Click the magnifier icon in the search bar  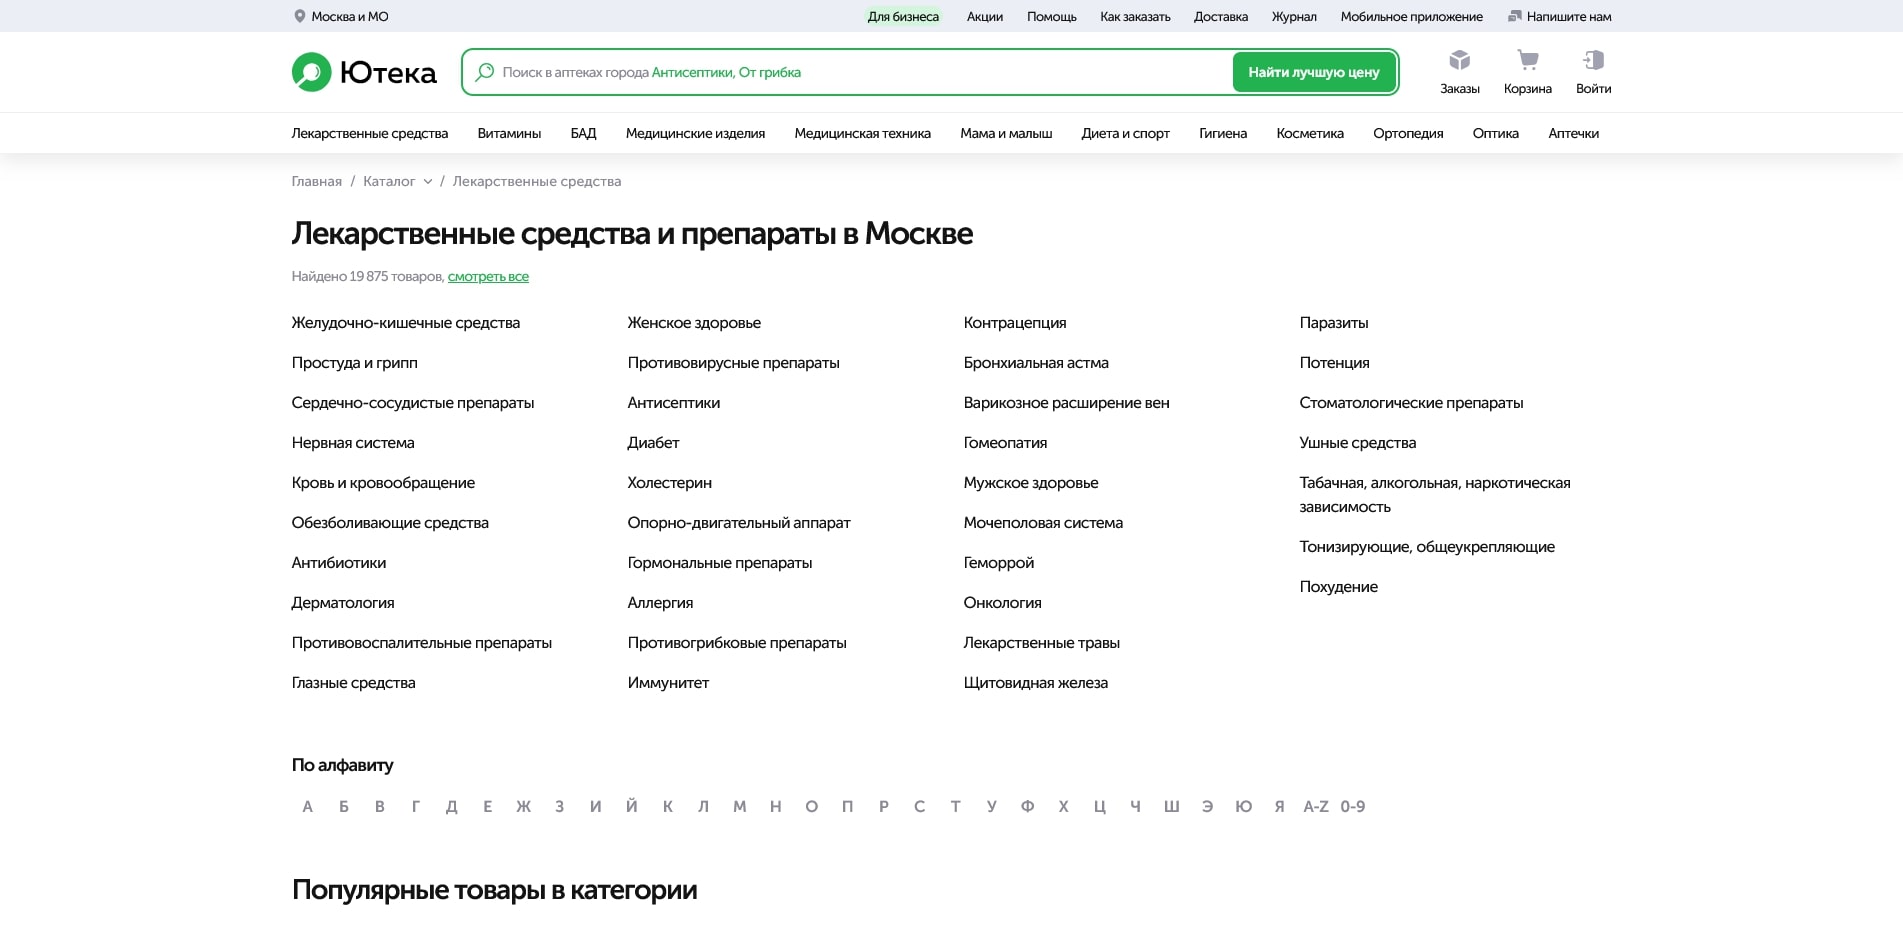(486, 71)
